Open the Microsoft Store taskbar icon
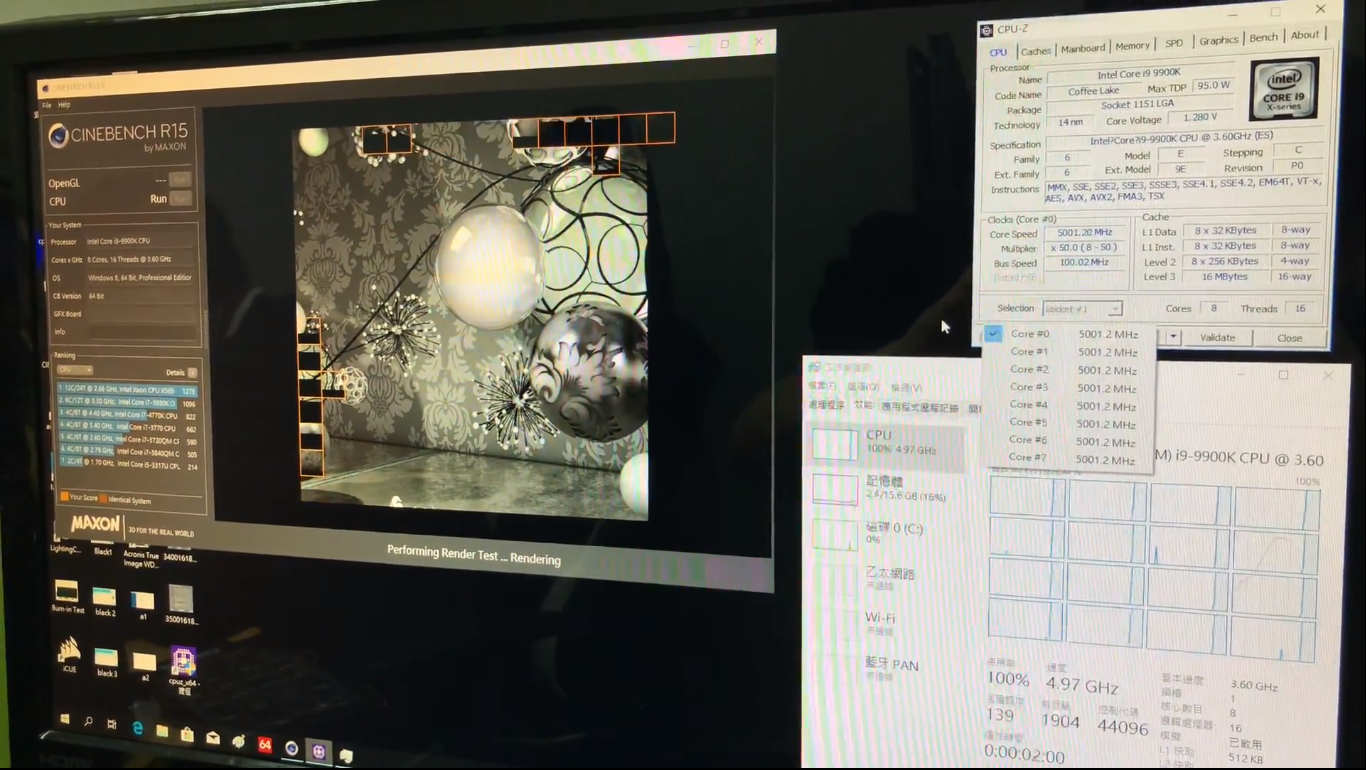Viewport: 1366px width, 770px height. tap(187, 735)
